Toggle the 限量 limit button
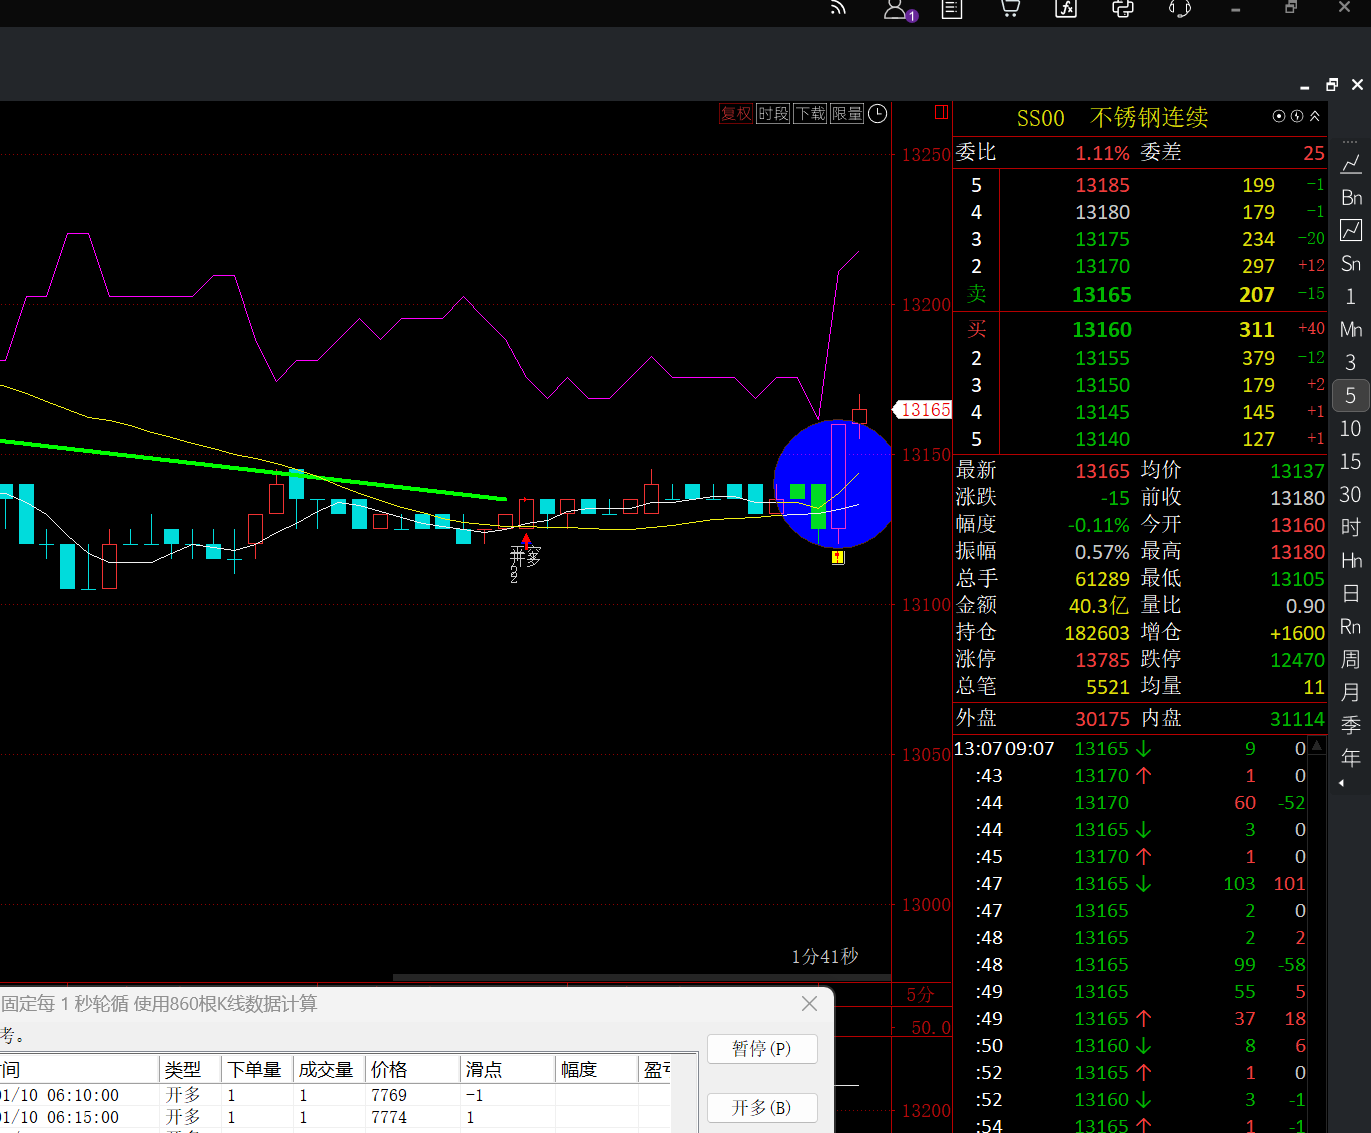Image resolution: width=1371 pixels, height=1133 pixels. click(847, 114)
